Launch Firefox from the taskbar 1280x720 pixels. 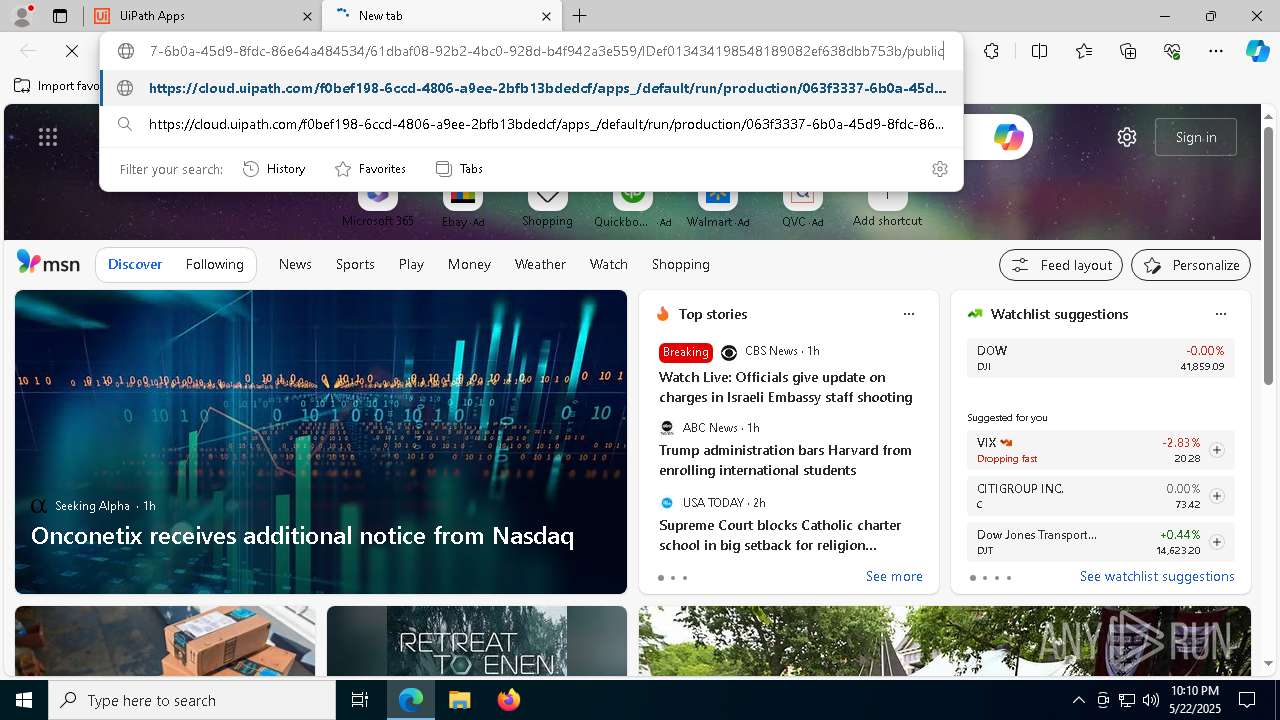[x=508, y=700]
